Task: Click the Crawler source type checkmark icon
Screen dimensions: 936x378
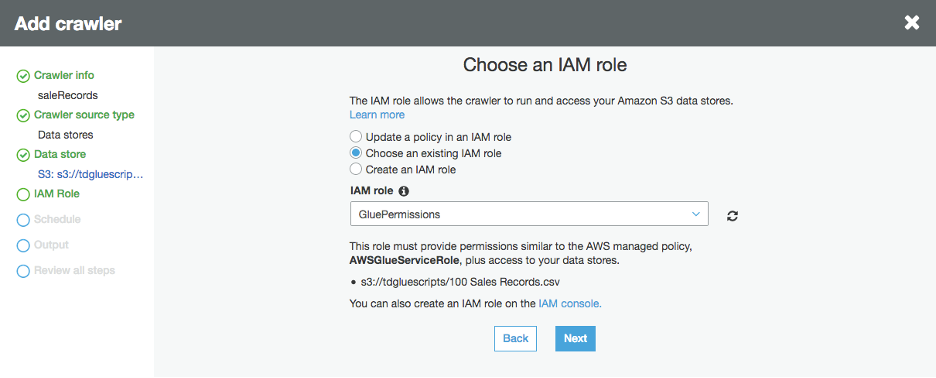Action: [23, 116]
